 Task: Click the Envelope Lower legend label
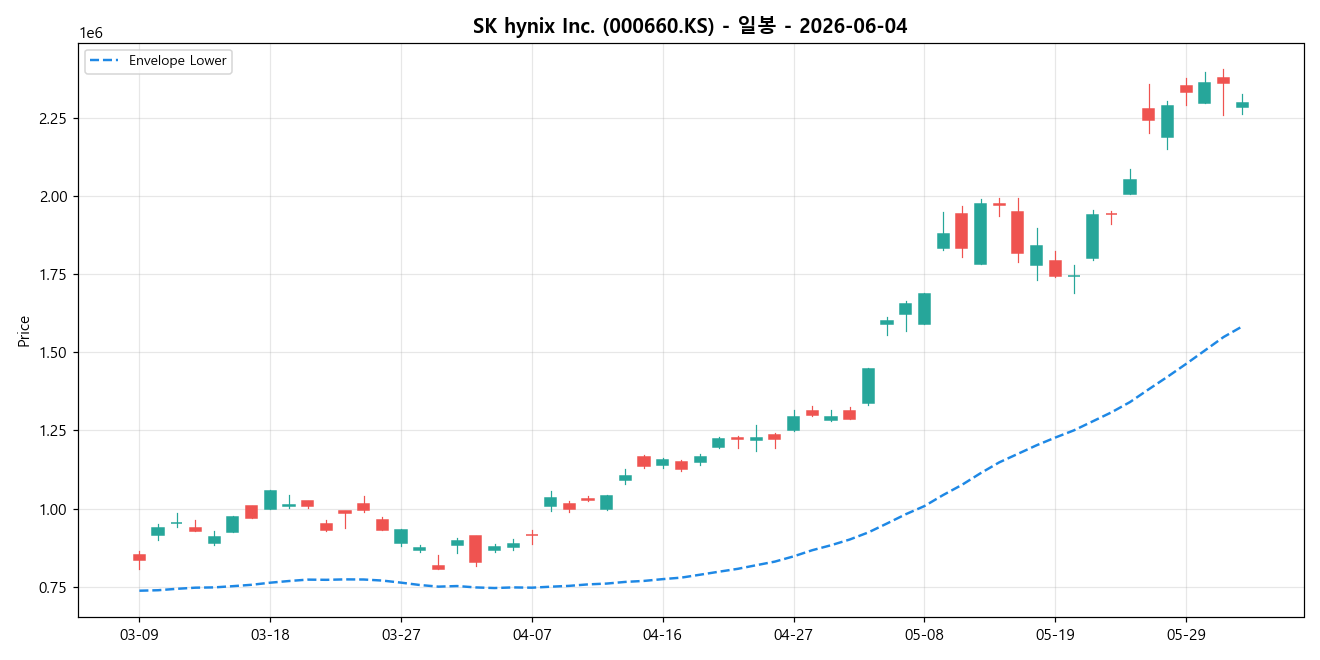(178, 61)
